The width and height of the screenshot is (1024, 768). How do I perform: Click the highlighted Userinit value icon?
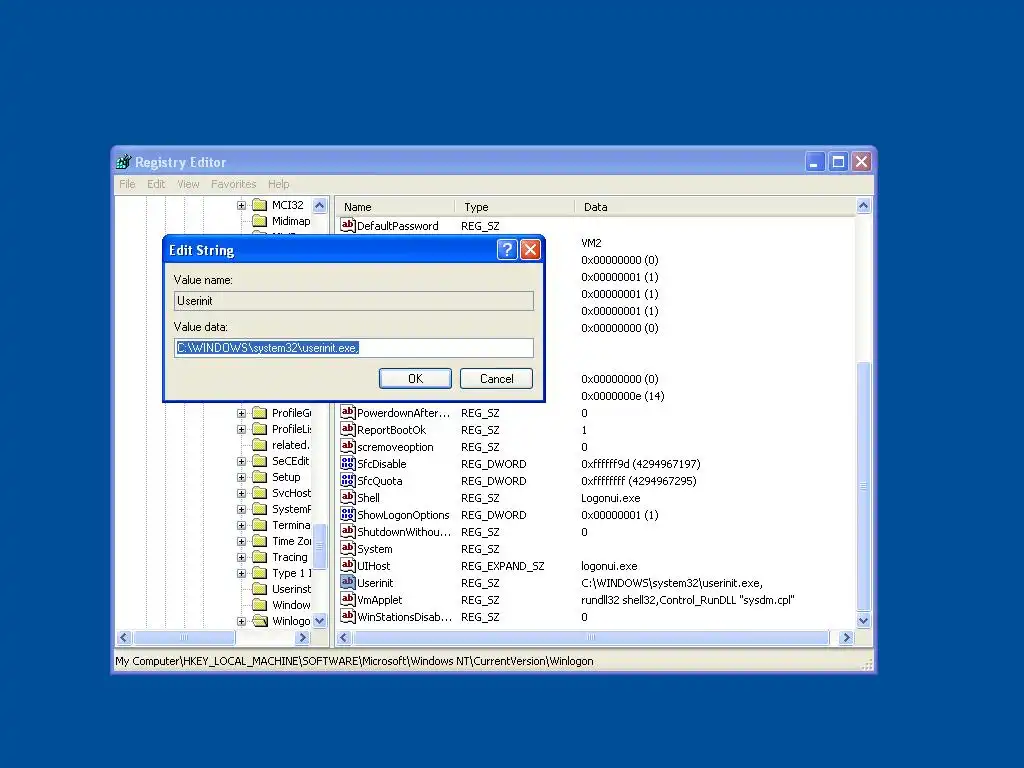347,583
